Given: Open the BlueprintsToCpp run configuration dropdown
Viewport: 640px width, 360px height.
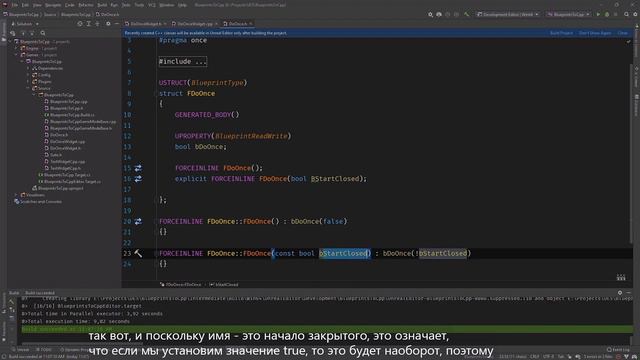Looking at the screenshot, I should [x=569, y=14].
